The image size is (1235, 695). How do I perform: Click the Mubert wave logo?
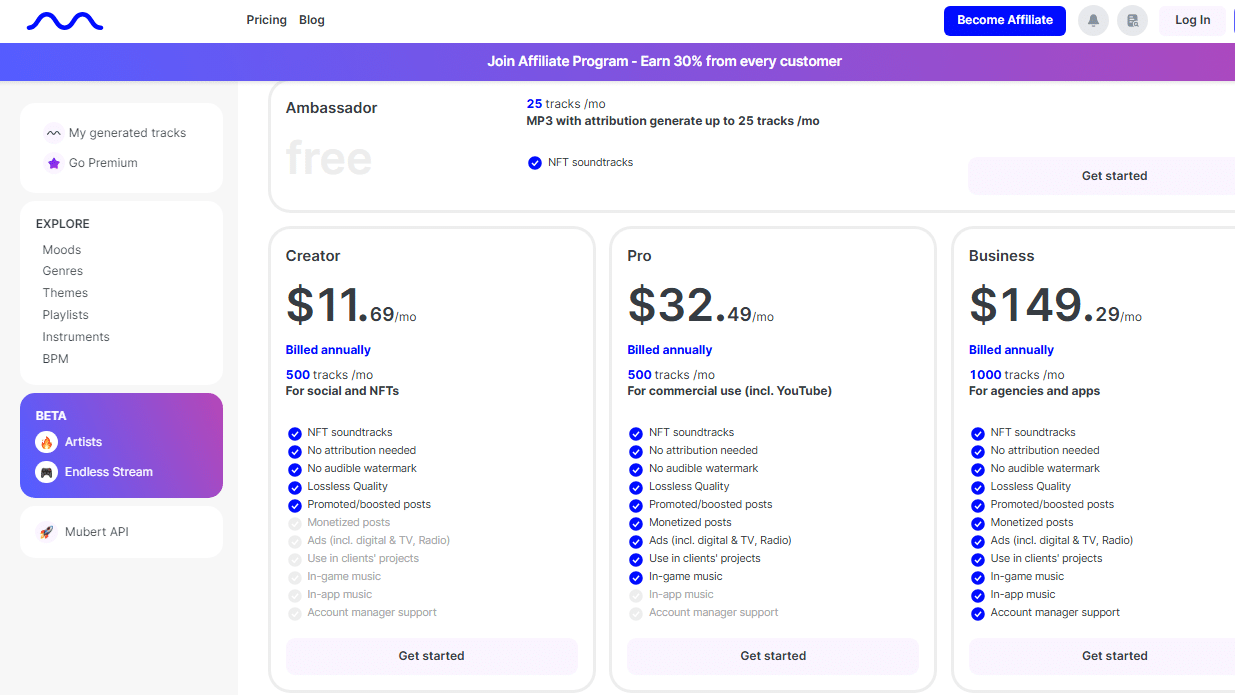[64, 20]
